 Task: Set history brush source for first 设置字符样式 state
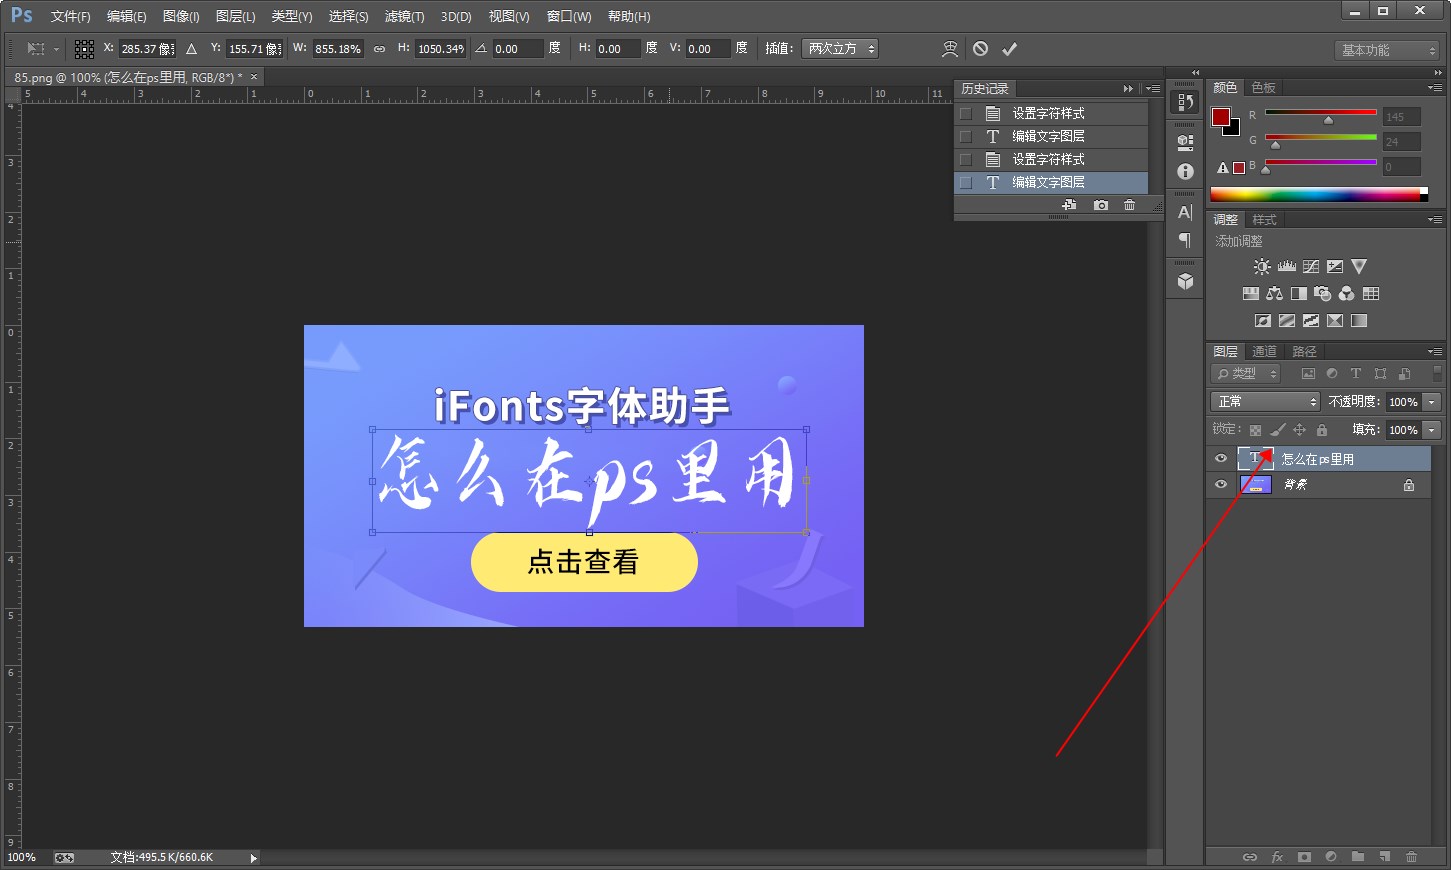point(966,113)
